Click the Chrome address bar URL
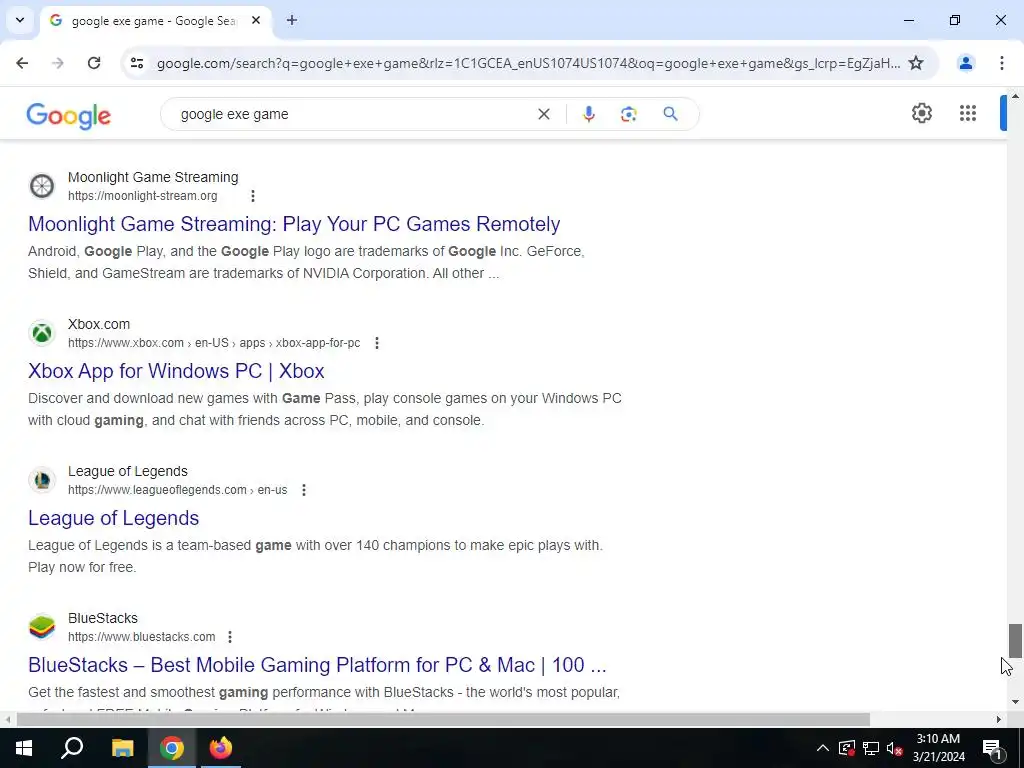 (x=528, y=63)
